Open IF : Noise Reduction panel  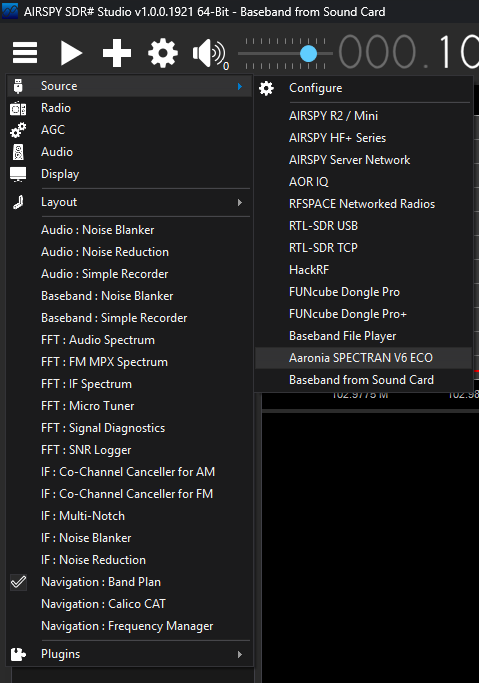coord(130,560)
